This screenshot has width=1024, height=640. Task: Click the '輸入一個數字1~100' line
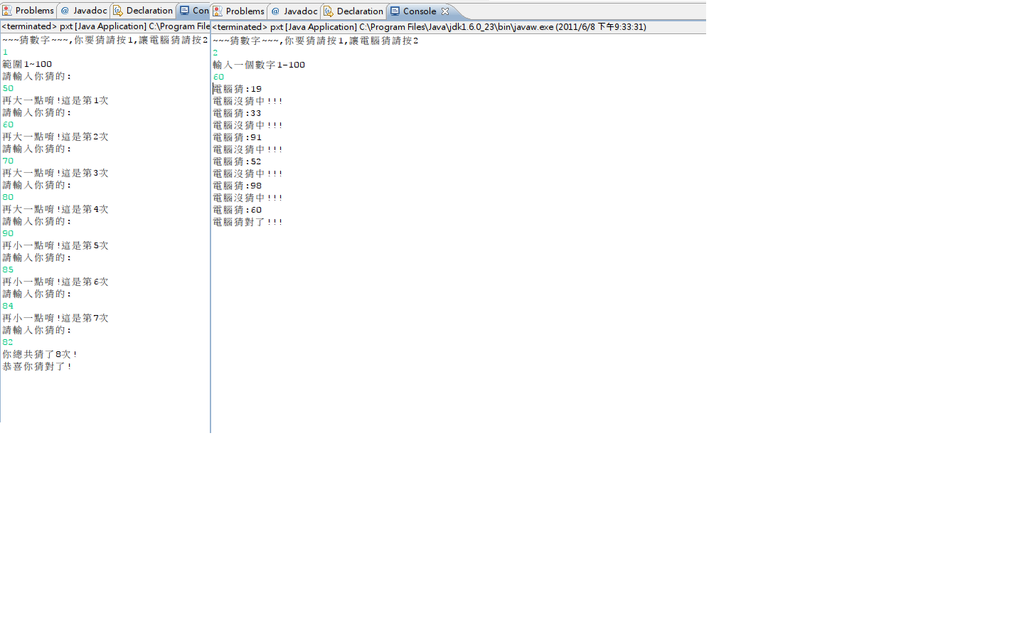click(x=259, y=65)
